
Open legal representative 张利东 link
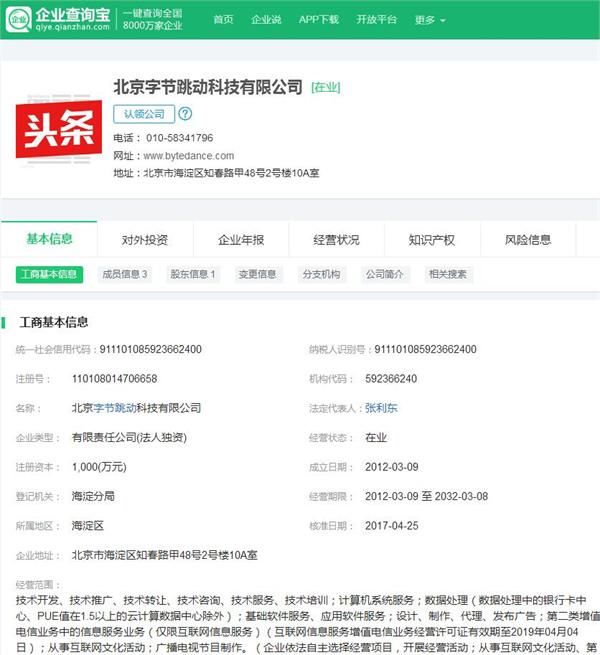click(381, 408)
